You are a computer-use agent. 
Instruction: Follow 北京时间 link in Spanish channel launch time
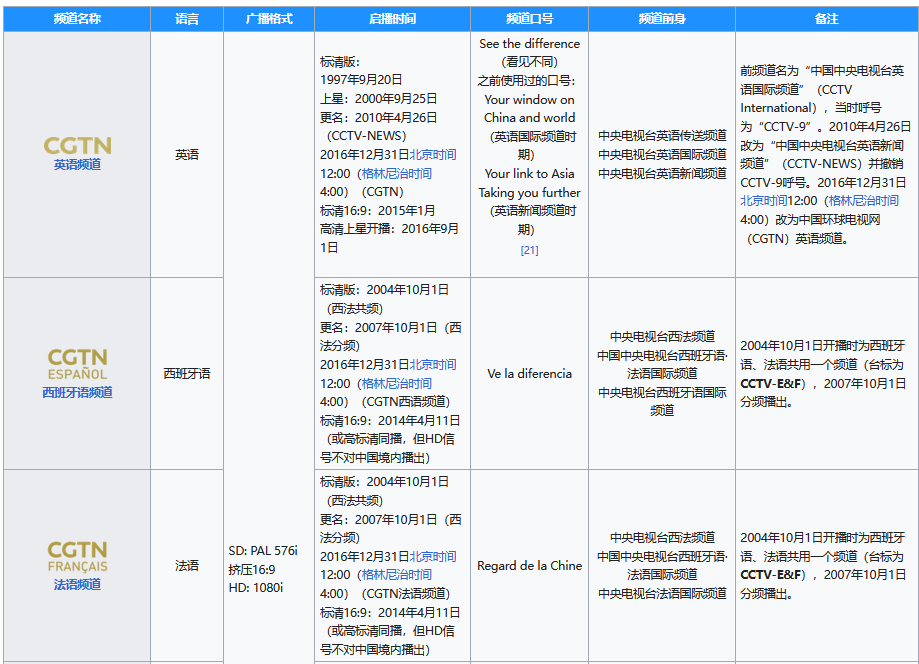pyautogui.click(x=433, y=365)
